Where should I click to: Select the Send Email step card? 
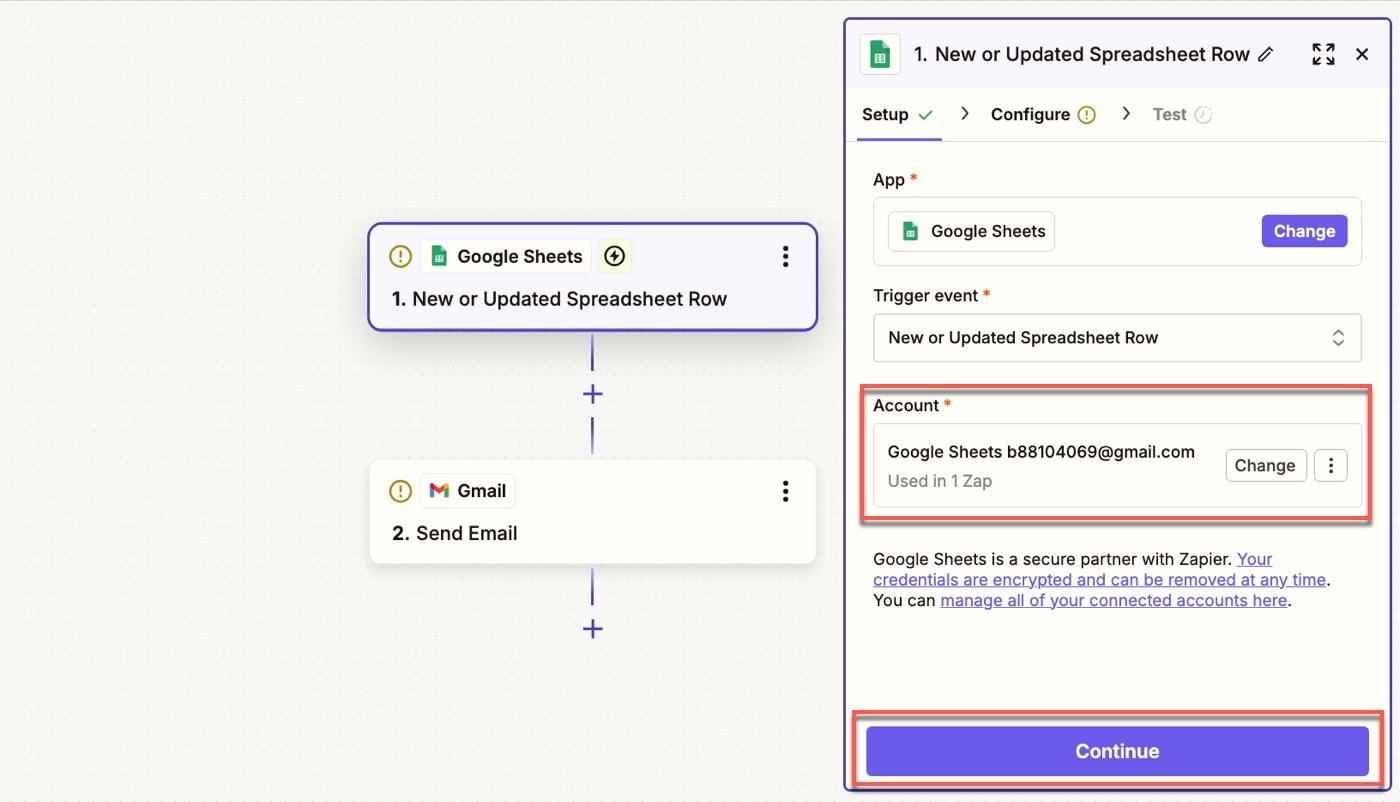click(x=593, y=512)
